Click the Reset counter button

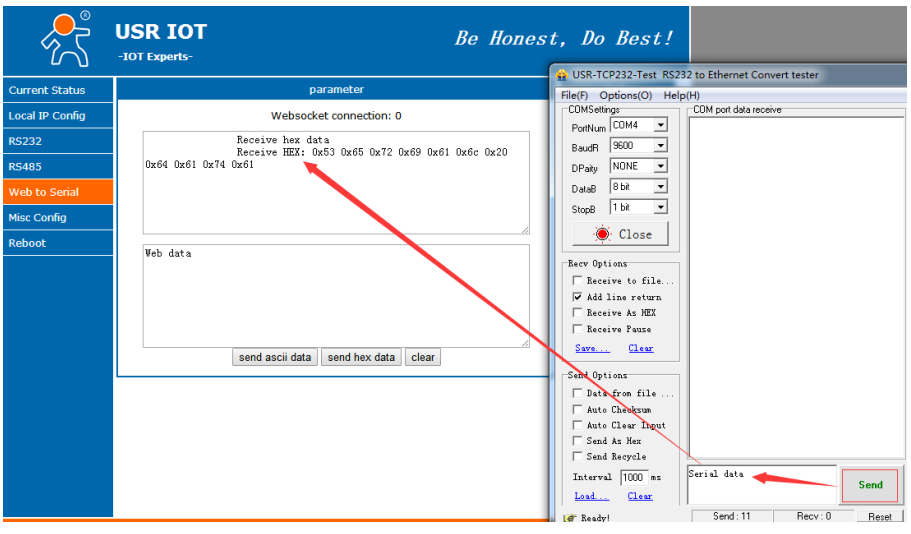click(880, 517)
